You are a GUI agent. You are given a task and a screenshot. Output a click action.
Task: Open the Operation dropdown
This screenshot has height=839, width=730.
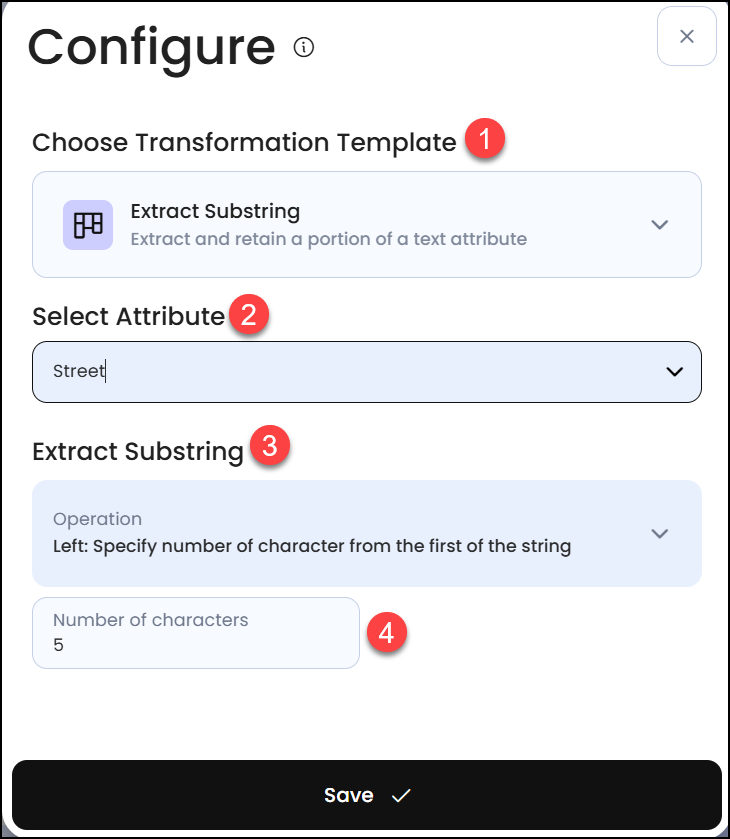click(366, 533)
